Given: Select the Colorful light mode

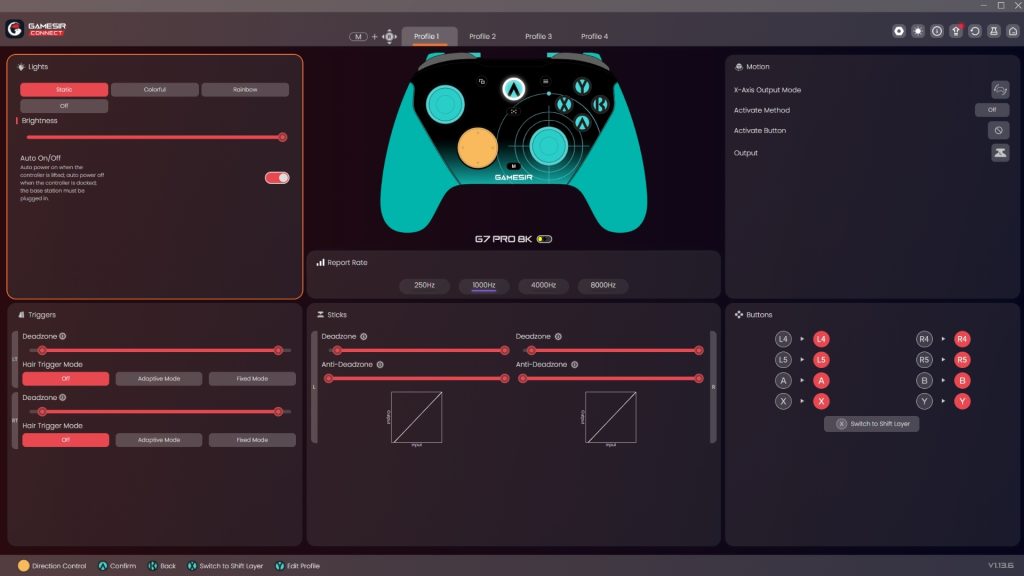Looking at the screenshot, I should (155, 89).
